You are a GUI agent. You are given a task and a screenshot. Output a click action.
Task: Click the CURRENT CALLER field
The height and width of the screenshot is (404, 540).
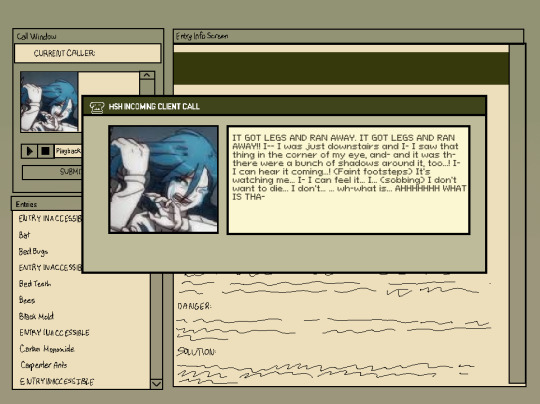pos(87,53)
